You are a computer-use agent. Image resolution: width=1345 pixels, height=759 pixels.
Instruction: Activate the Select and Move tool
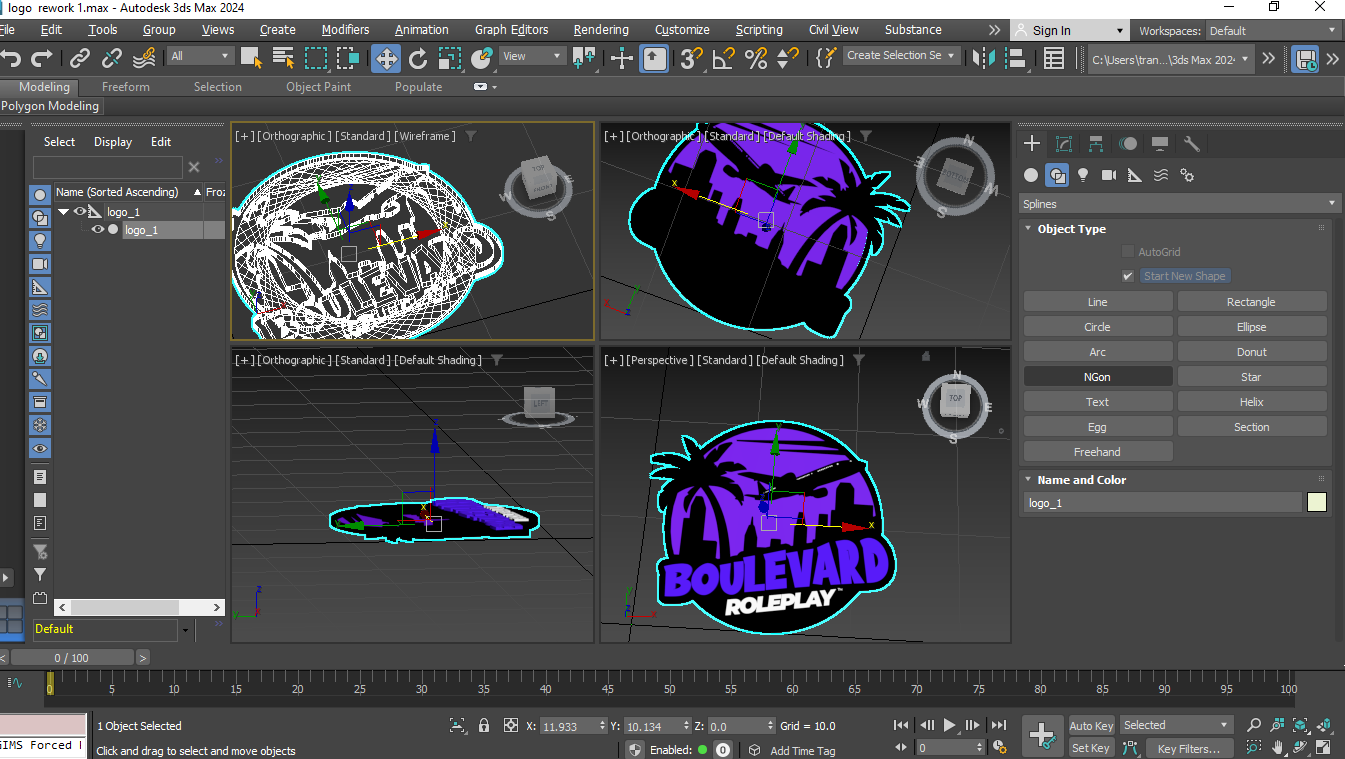pyautogui.click(x=386, y=58)
